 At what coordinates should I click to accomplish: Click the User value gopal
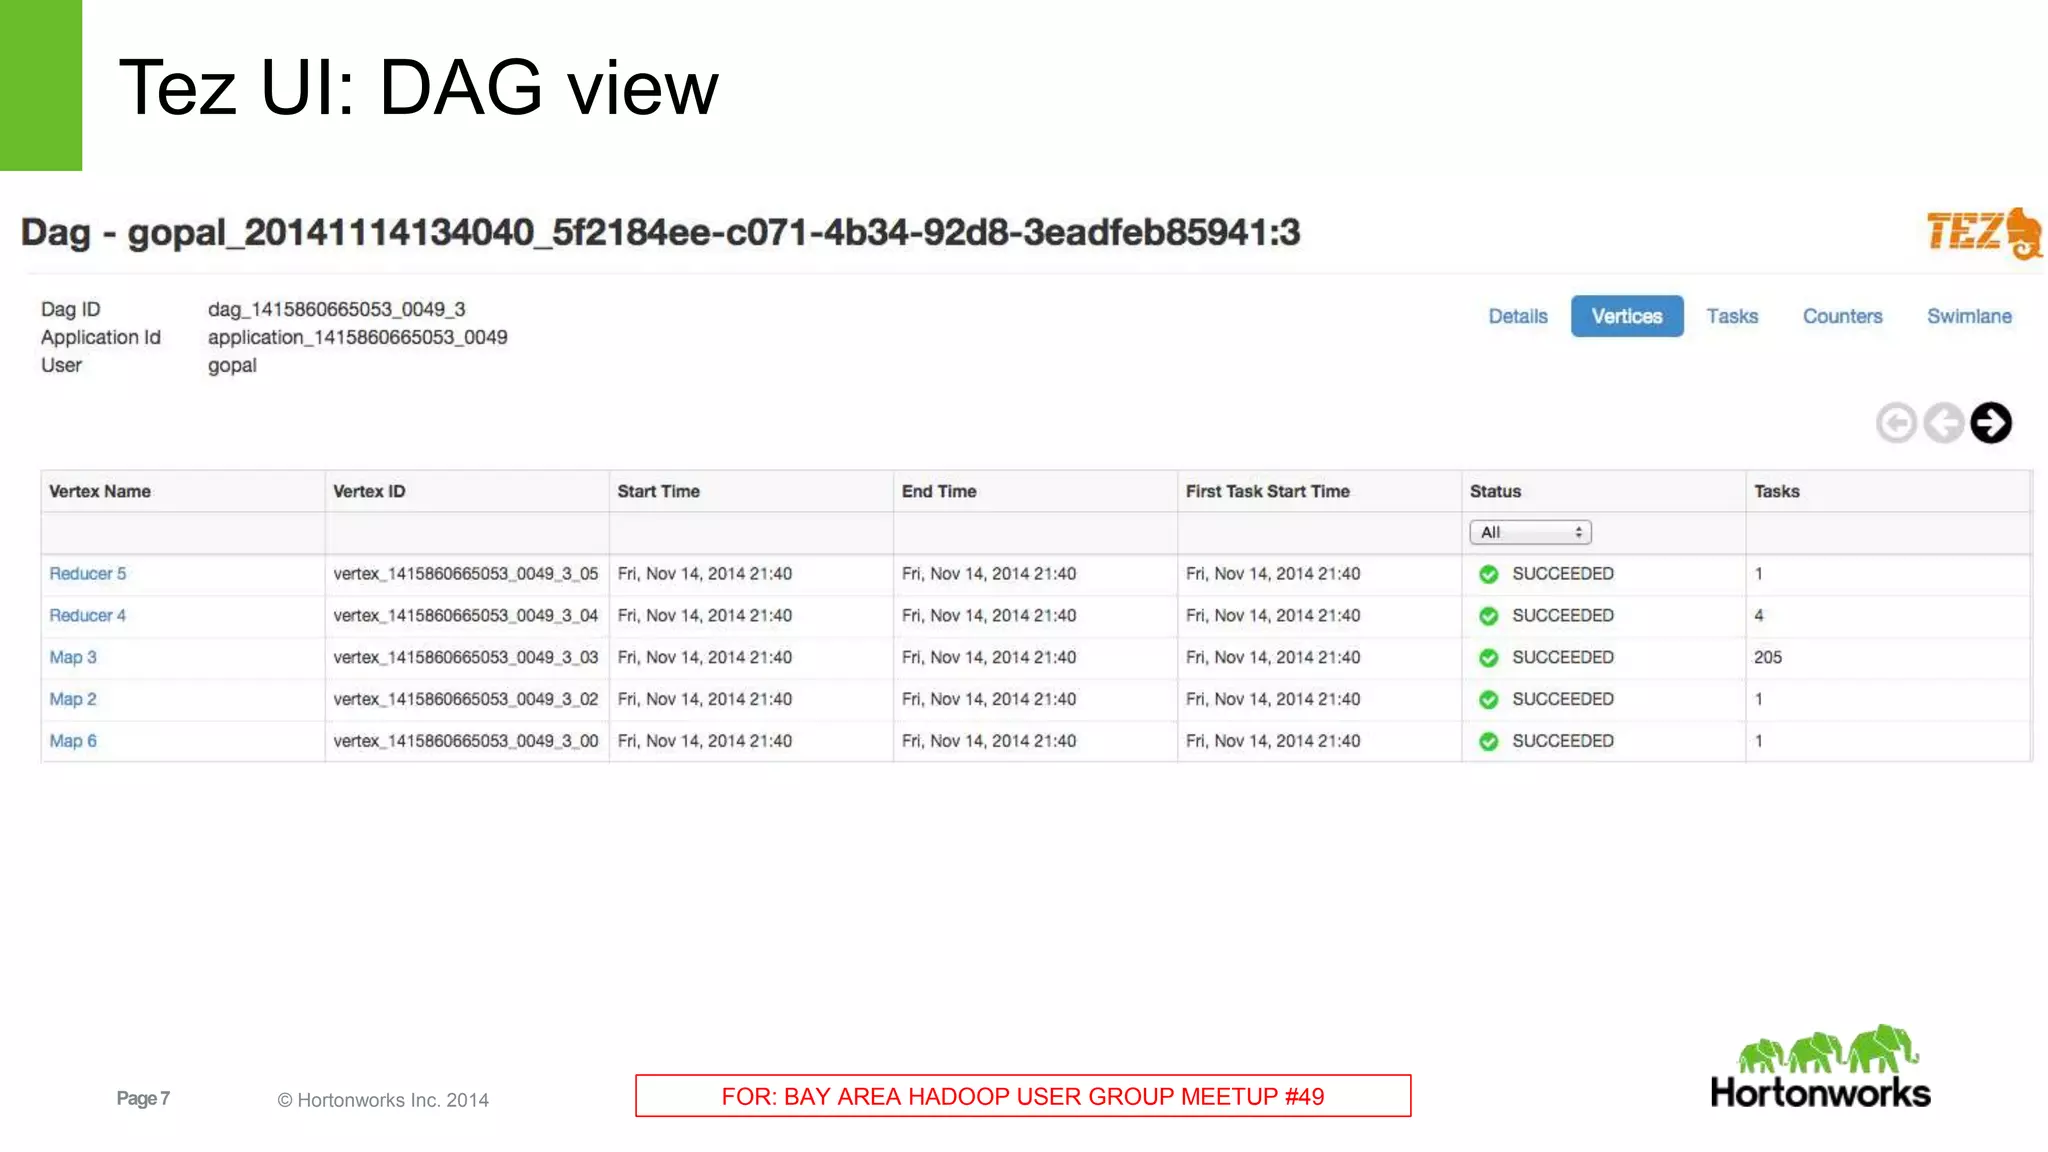pyautogui.click(x=232, y=366)
